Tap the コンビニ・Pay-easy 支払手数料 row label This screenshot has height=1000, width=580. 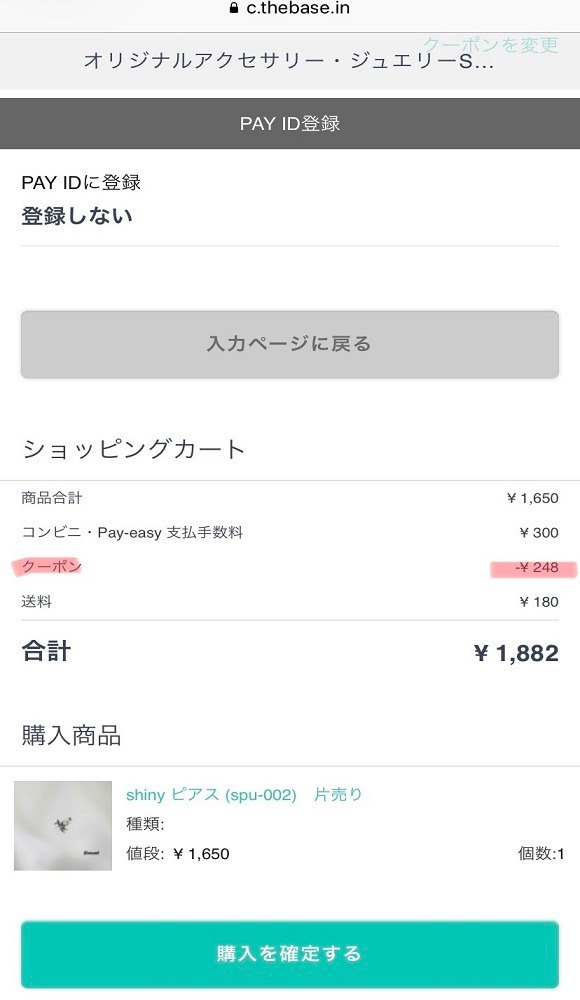pyautogui.click(x=132, y=533)
